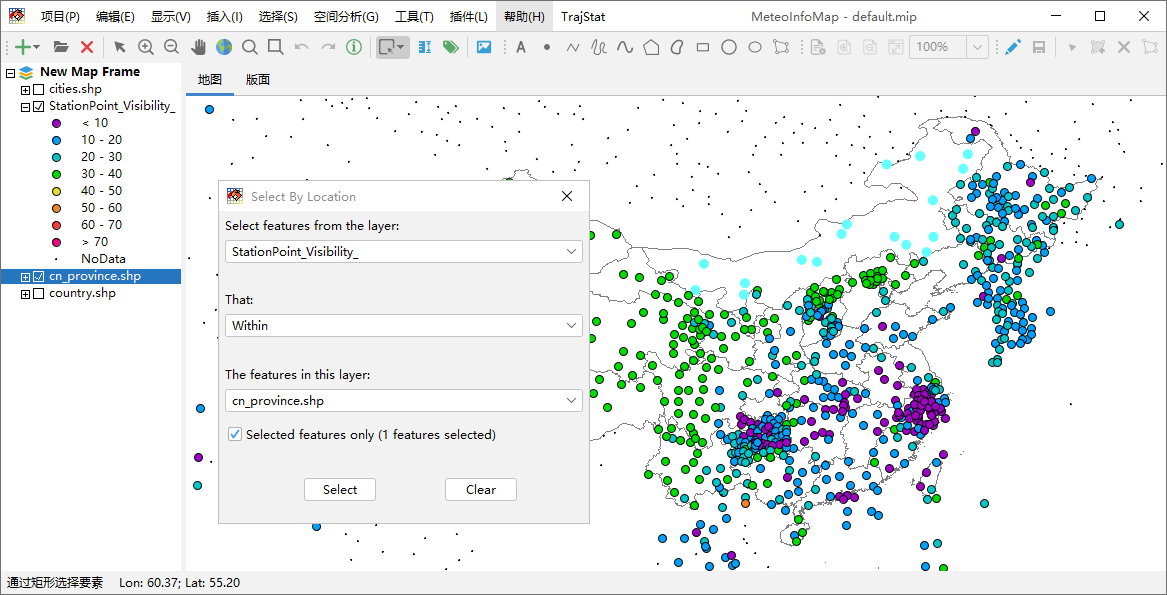Select the label tag icon in toolbar
Screen dimensions: 1167x595
[451, 47]
